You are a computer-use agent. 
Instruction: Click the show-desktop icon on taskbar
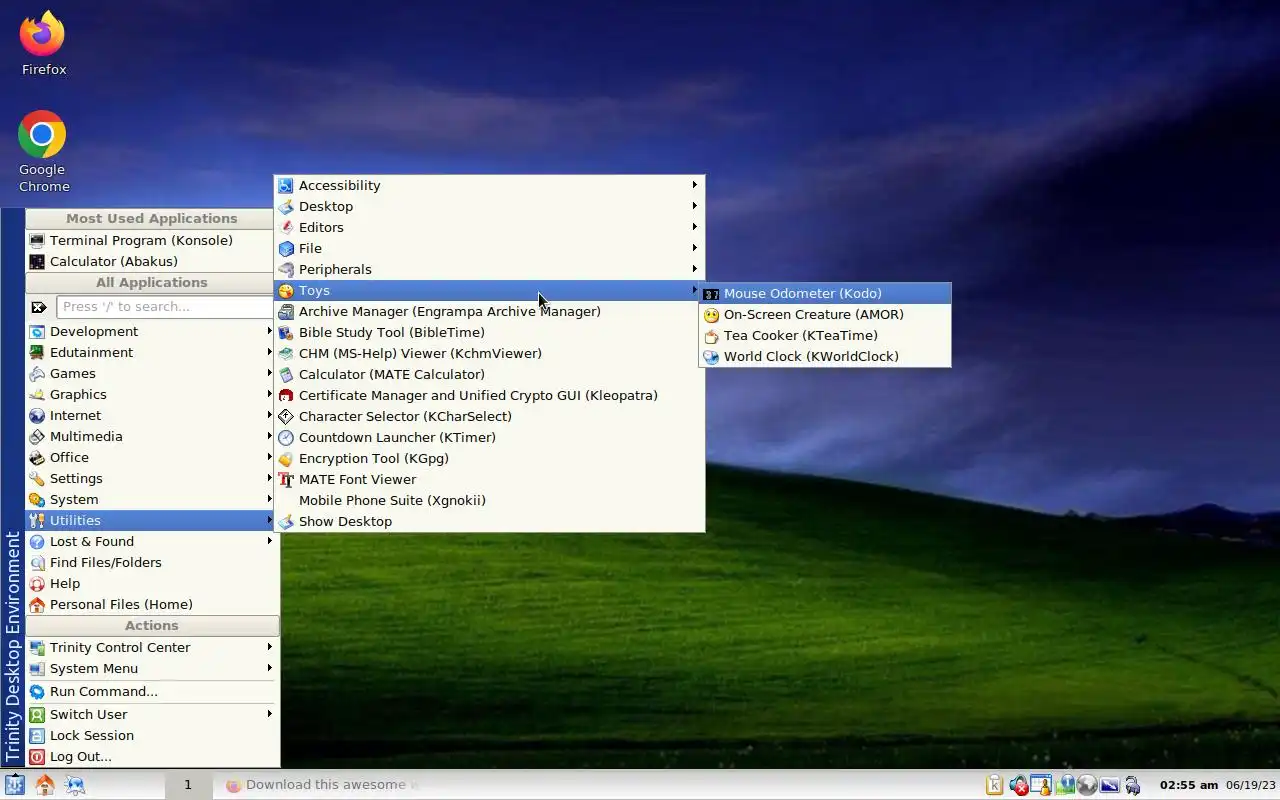point(75,785)
